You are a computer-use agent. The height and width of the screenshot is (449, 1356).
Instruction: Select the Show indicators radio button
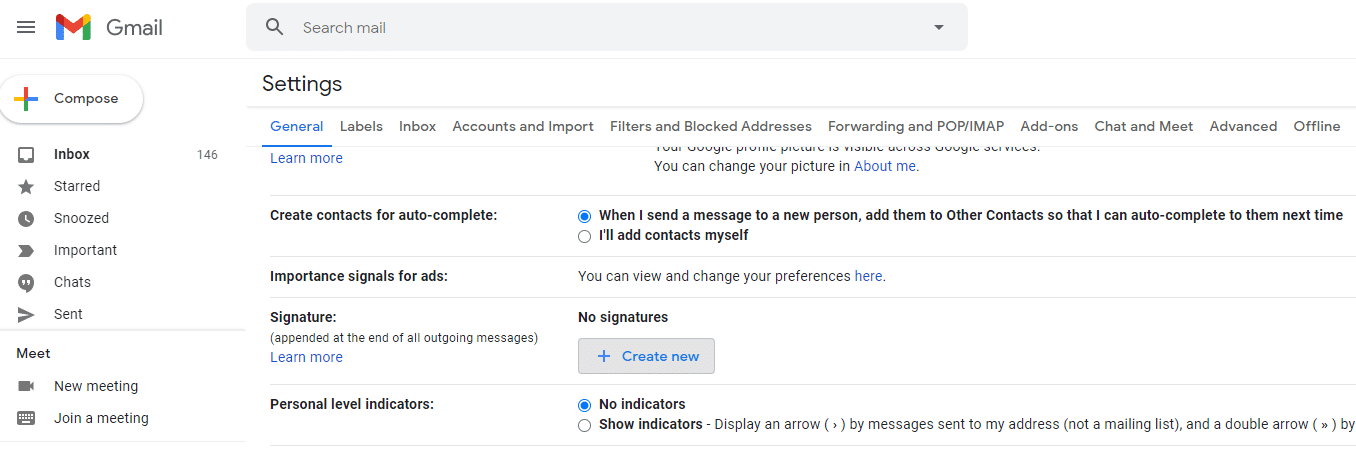click(x=585, y=425)
